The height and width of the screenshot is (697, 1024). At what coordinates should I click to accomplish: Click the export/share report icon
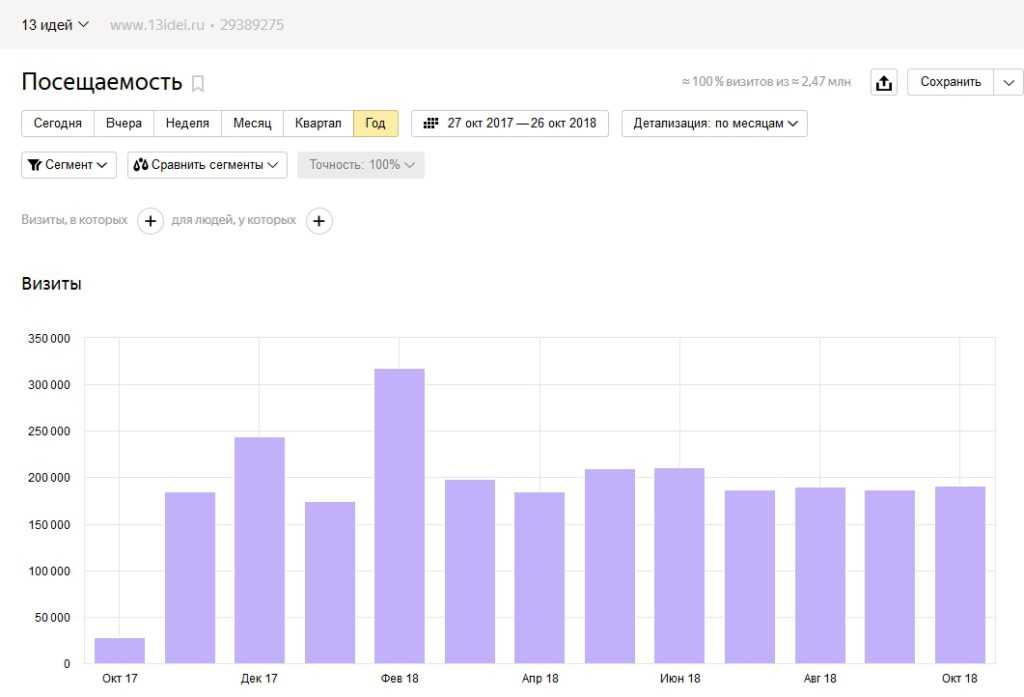point(884,82)
